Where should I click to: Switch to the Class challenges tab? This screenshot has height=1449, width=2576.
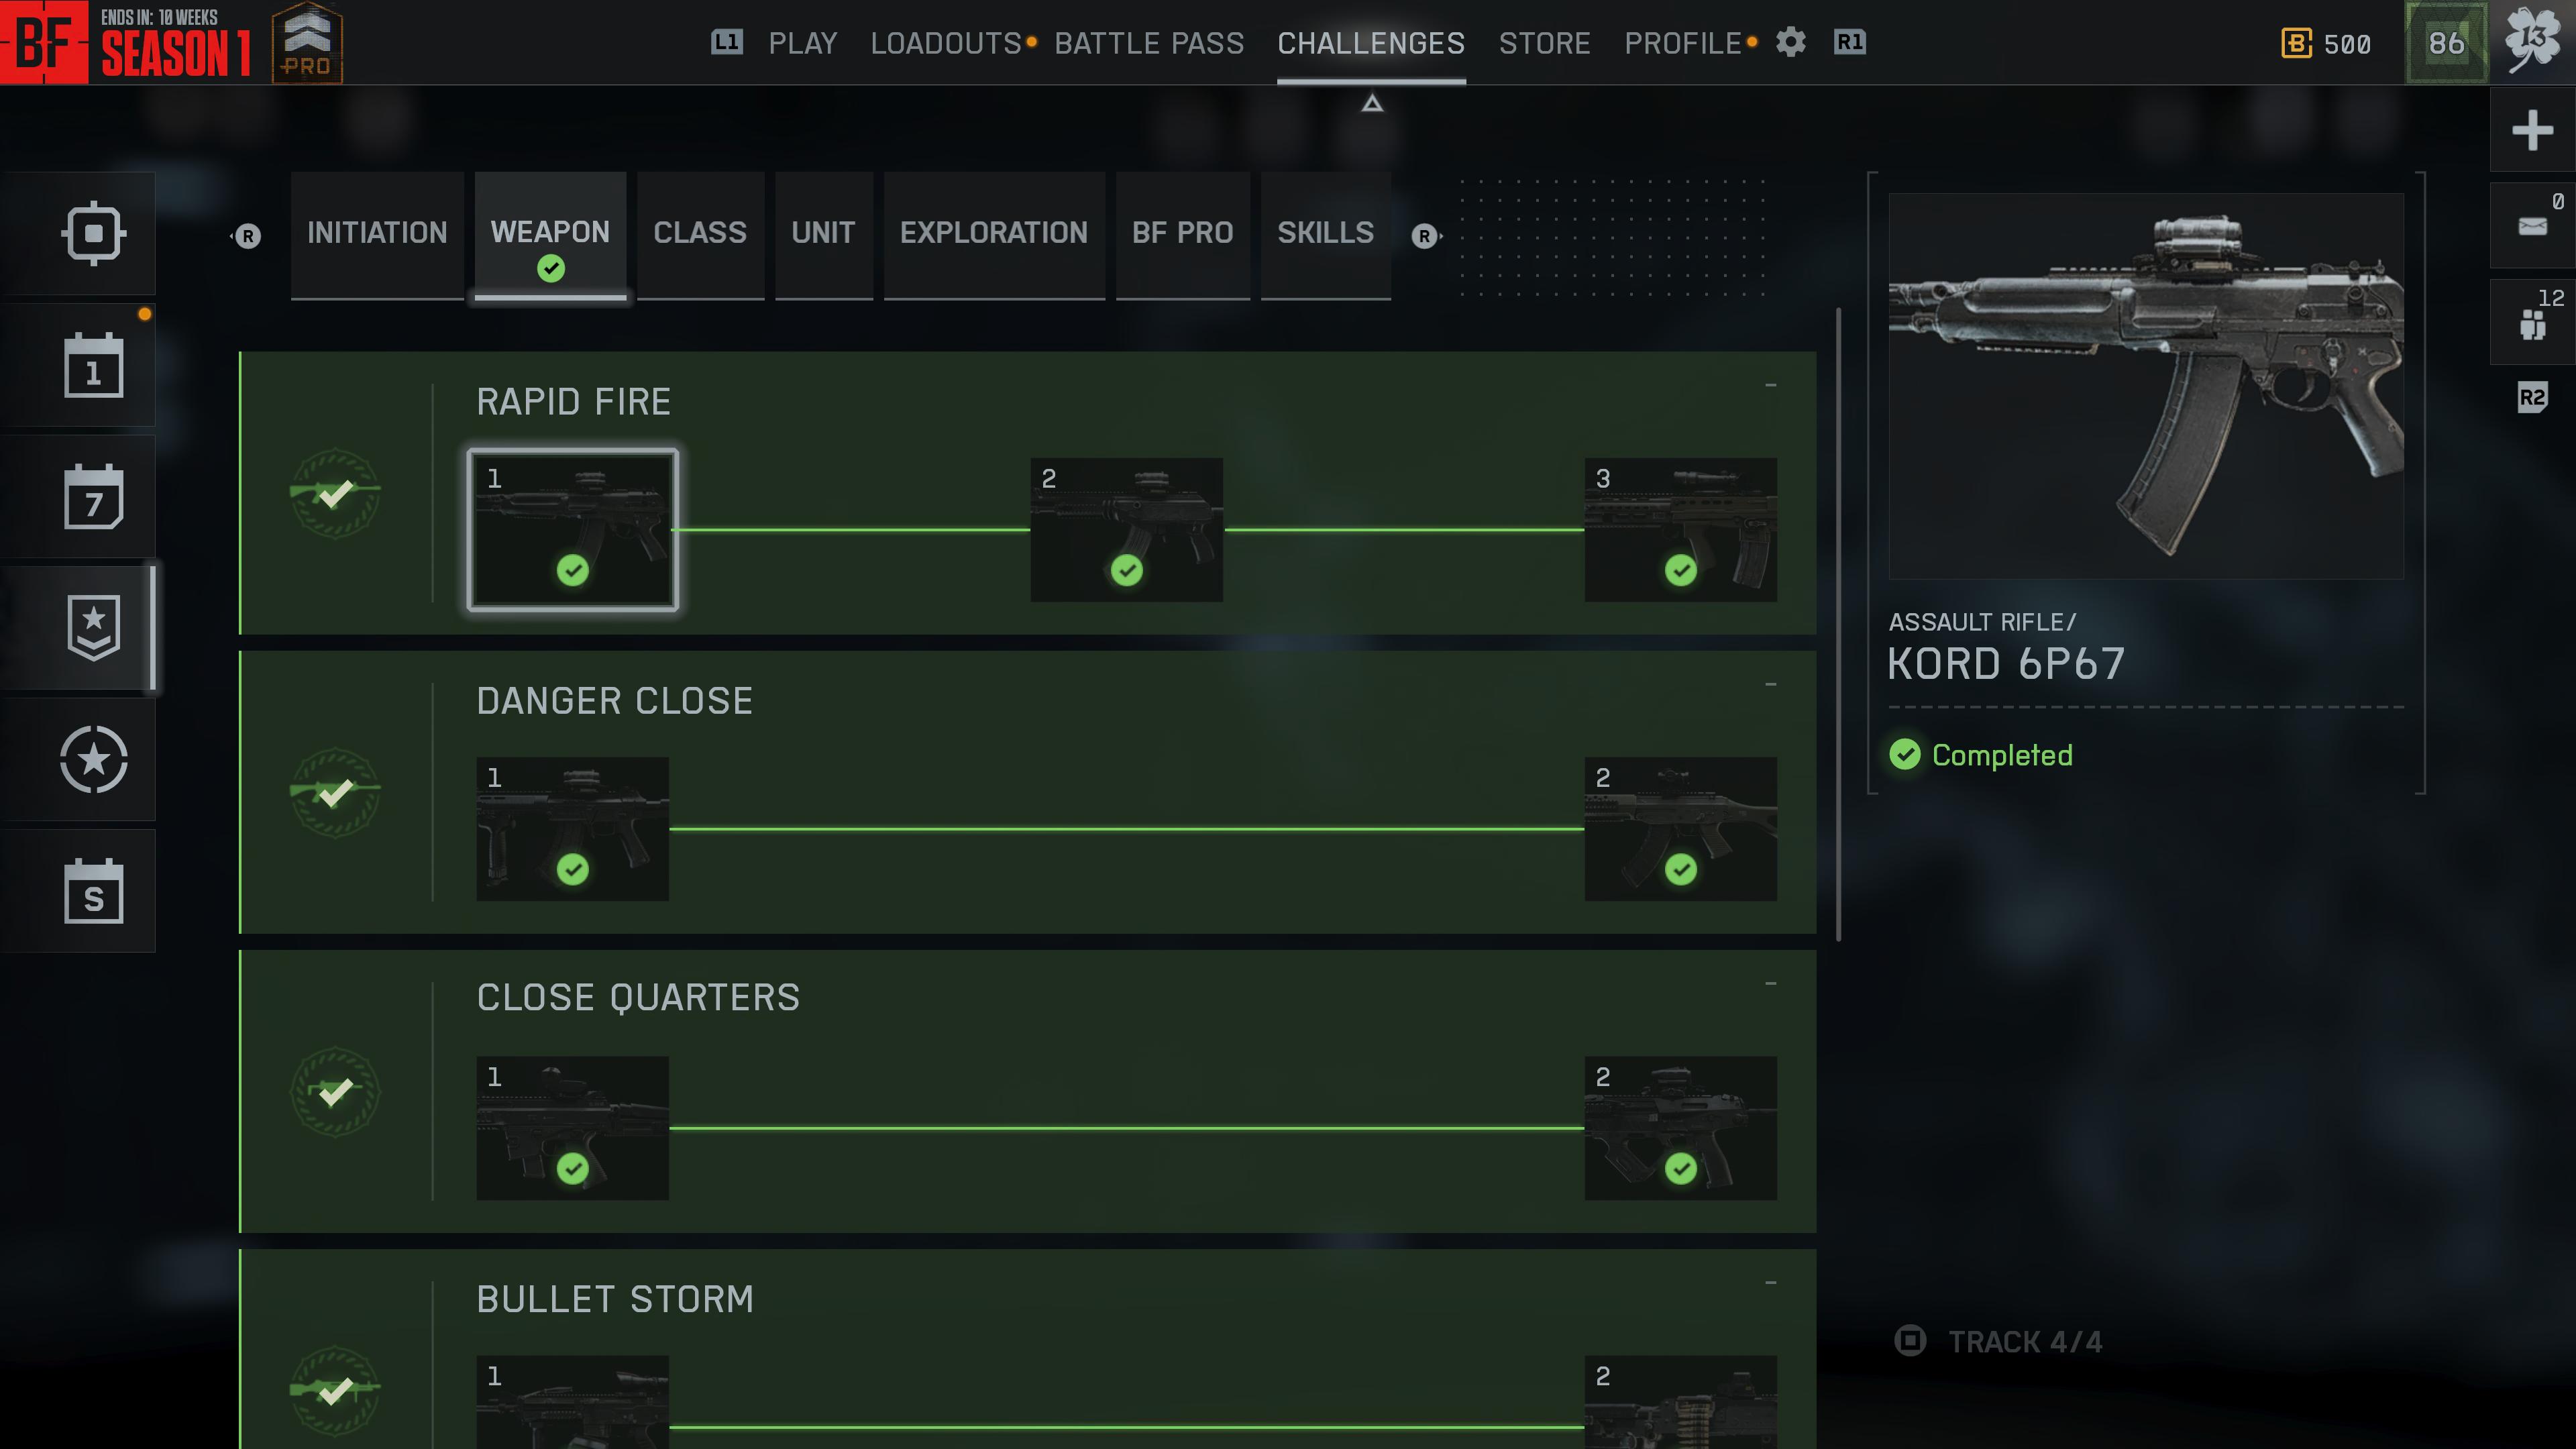pos(699,233)
